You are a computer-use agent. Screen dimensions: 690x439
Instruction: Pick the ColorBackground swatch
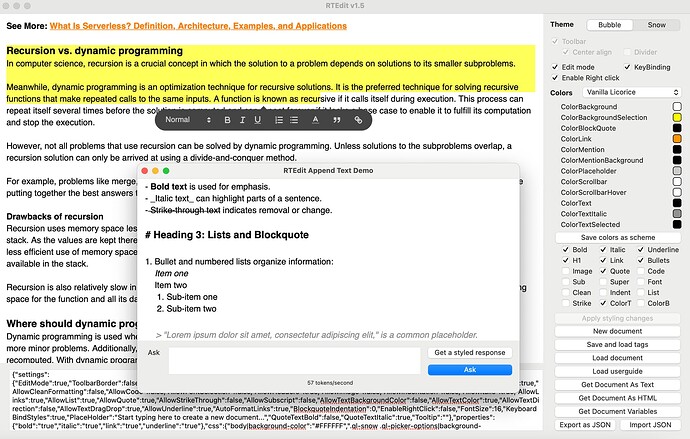(x=677, y=106)
